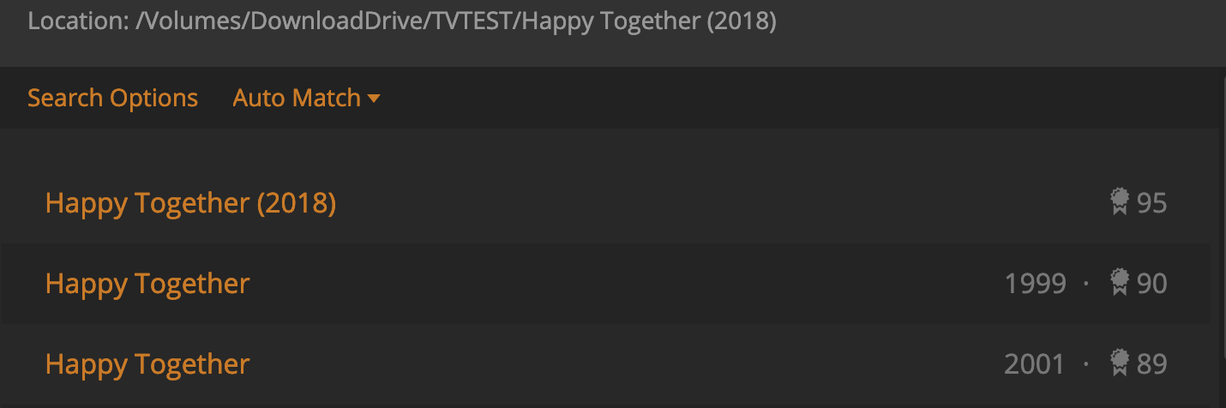Open Search Options
The image size is (1226, 408).
[112, 98]
